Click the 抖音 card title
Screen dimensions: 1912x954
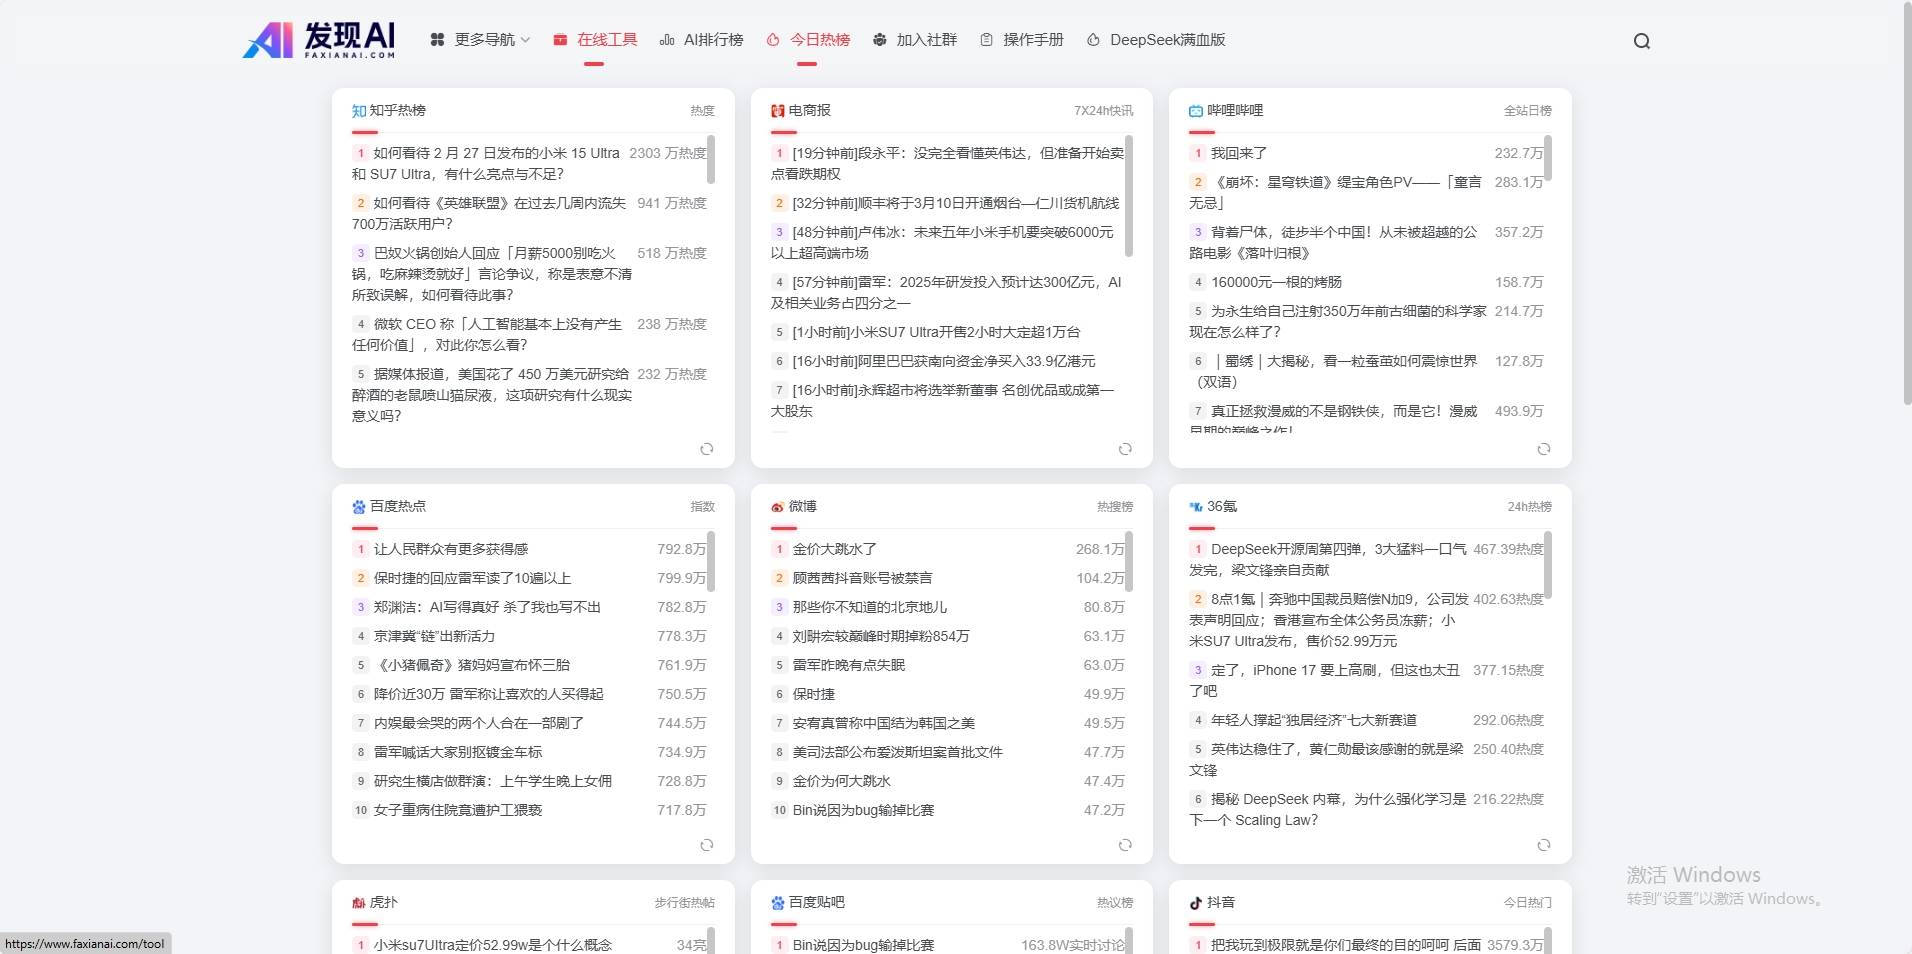(x=1221, y=902)
